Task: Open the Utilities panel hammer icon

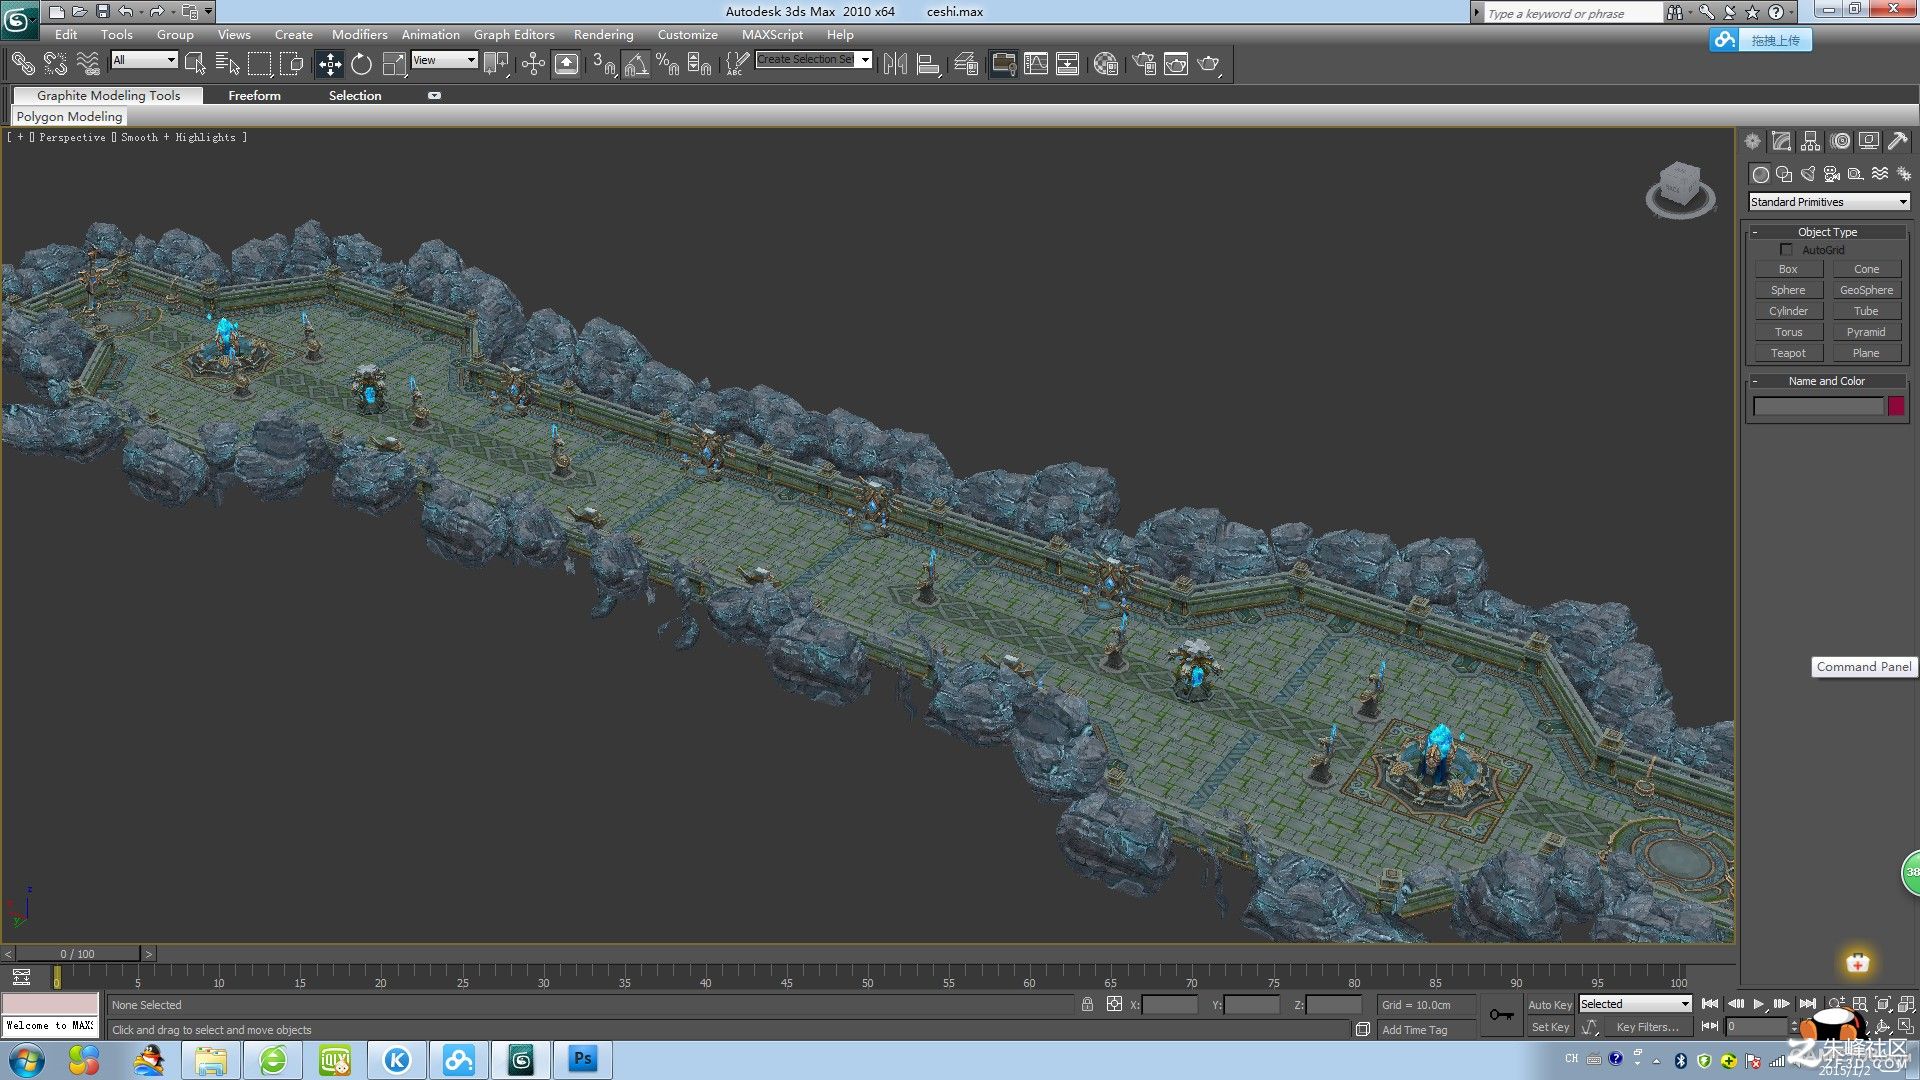Action: pyautogui.click(x=1898, y=142)
